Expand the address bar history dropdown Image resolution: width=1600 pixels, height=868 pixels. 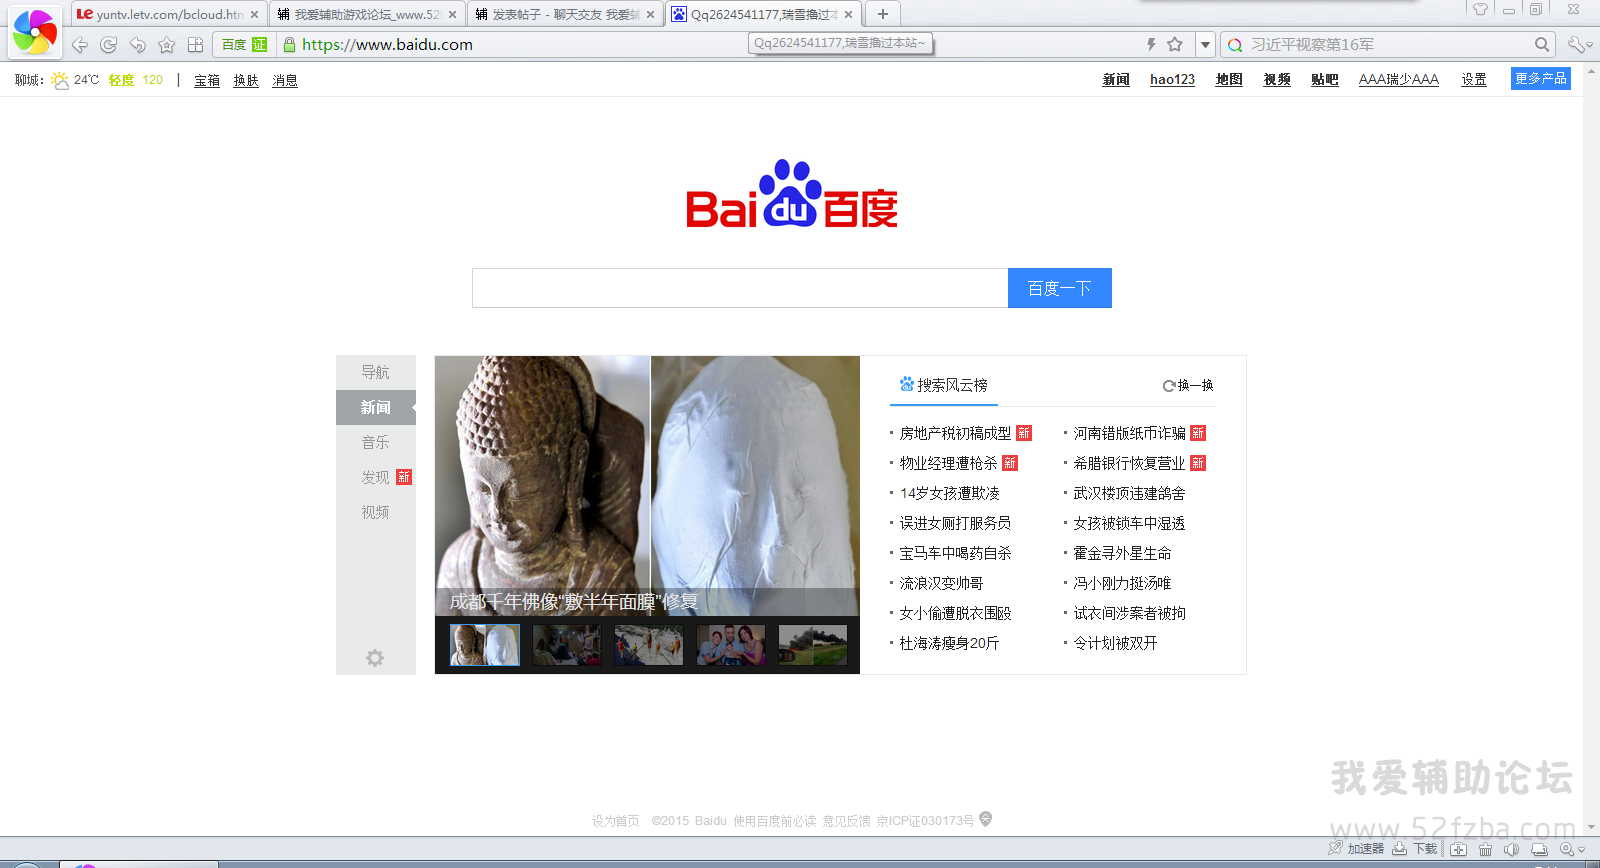[1205, 45]
